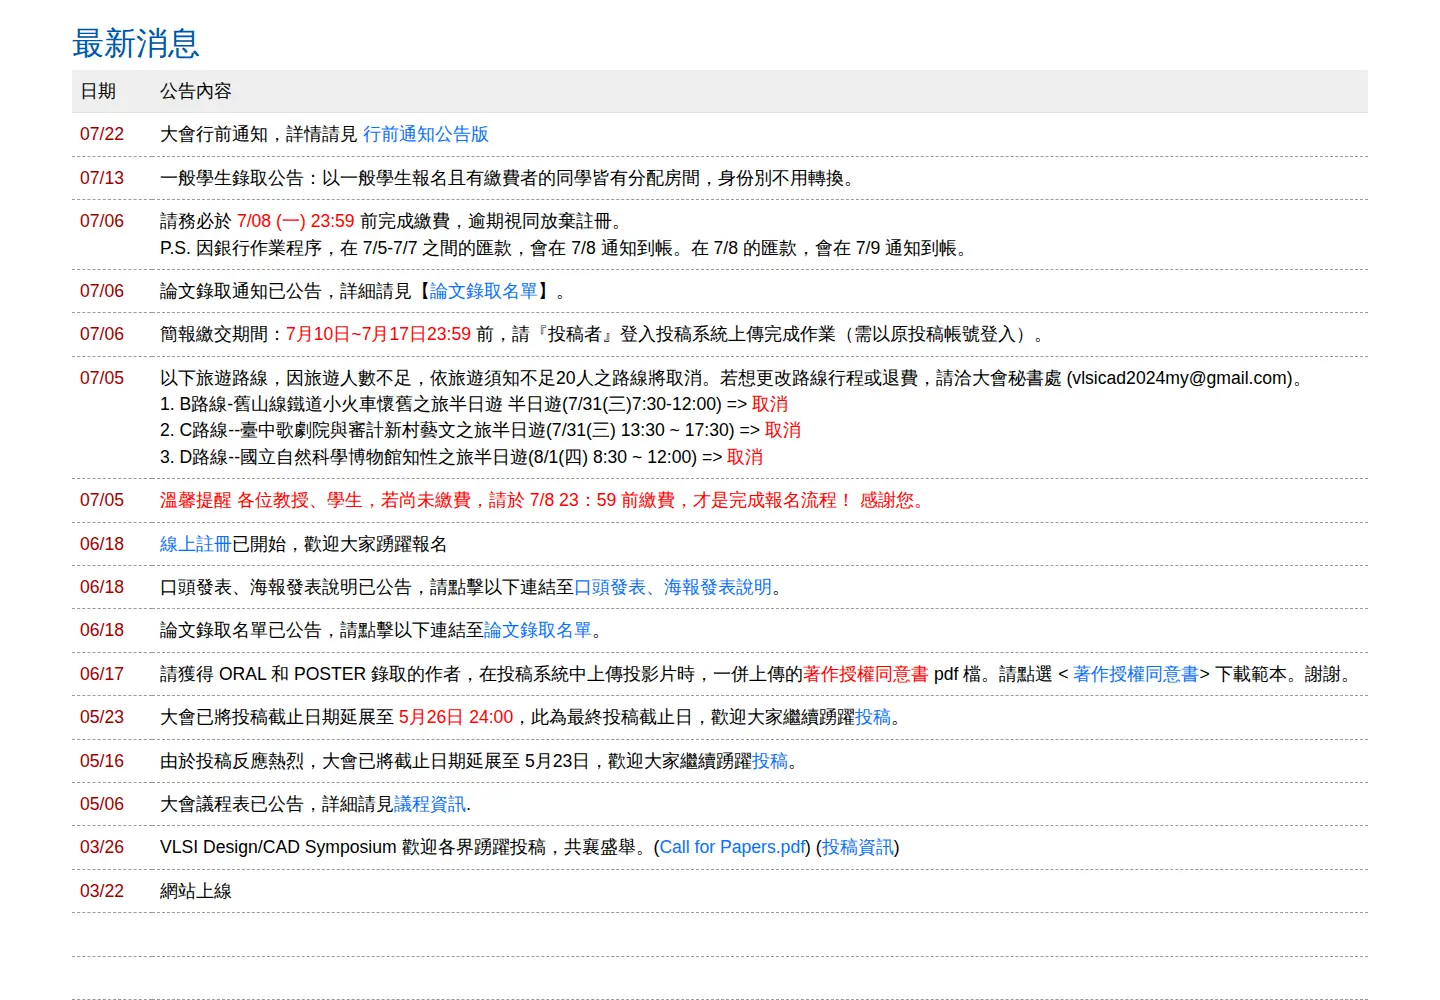The image size is (1440, 1000).
Task: Click 取消 on the C路線 tour line
Action: pos(783,430)
